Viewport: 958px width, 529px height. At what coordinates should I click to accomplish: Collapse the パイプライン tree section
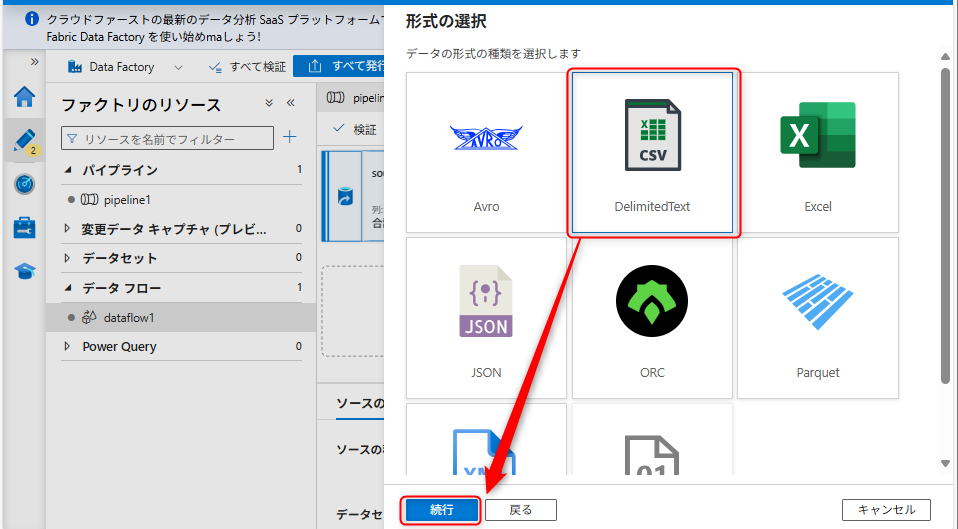(68, 170)
